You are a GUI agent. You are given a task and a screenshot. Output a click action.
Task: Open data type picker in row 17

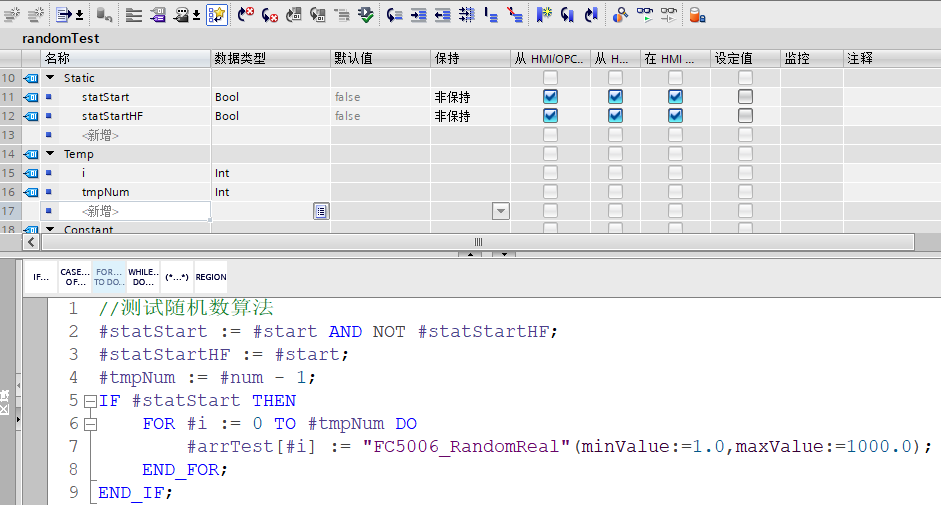coord(321,211)
